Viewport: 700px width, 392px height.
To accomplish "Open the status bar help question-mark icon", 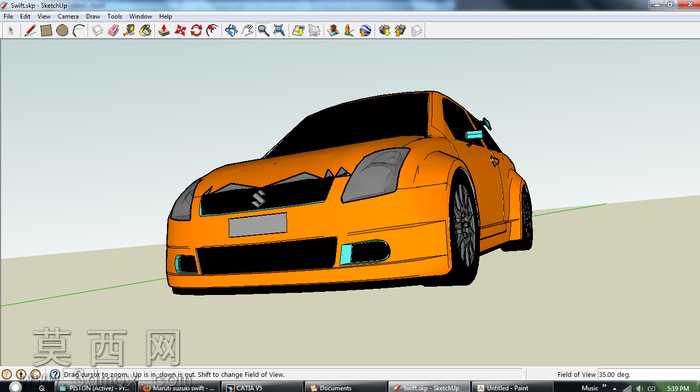I will coord(54,374).
